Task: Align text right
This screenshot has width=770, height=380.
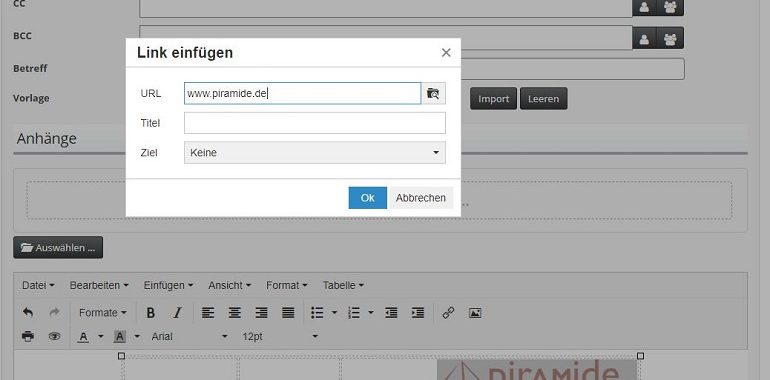Action: click(261, 313)
